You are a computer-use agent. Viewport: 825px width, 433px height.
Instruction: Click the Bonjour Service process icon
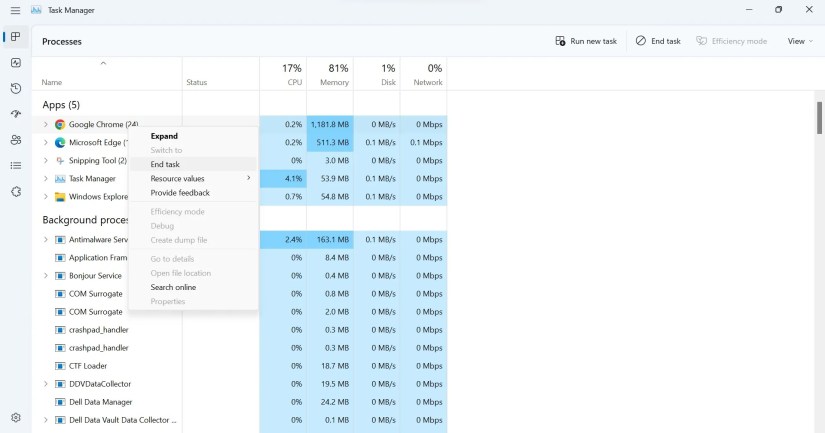pyautogui.click(x=60, y=276)
